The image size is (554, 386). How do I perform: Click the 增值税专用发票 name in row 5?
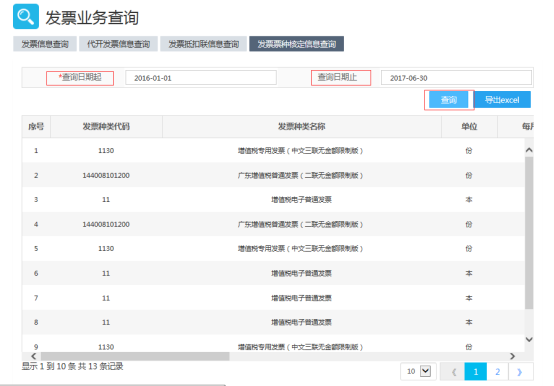300,249
